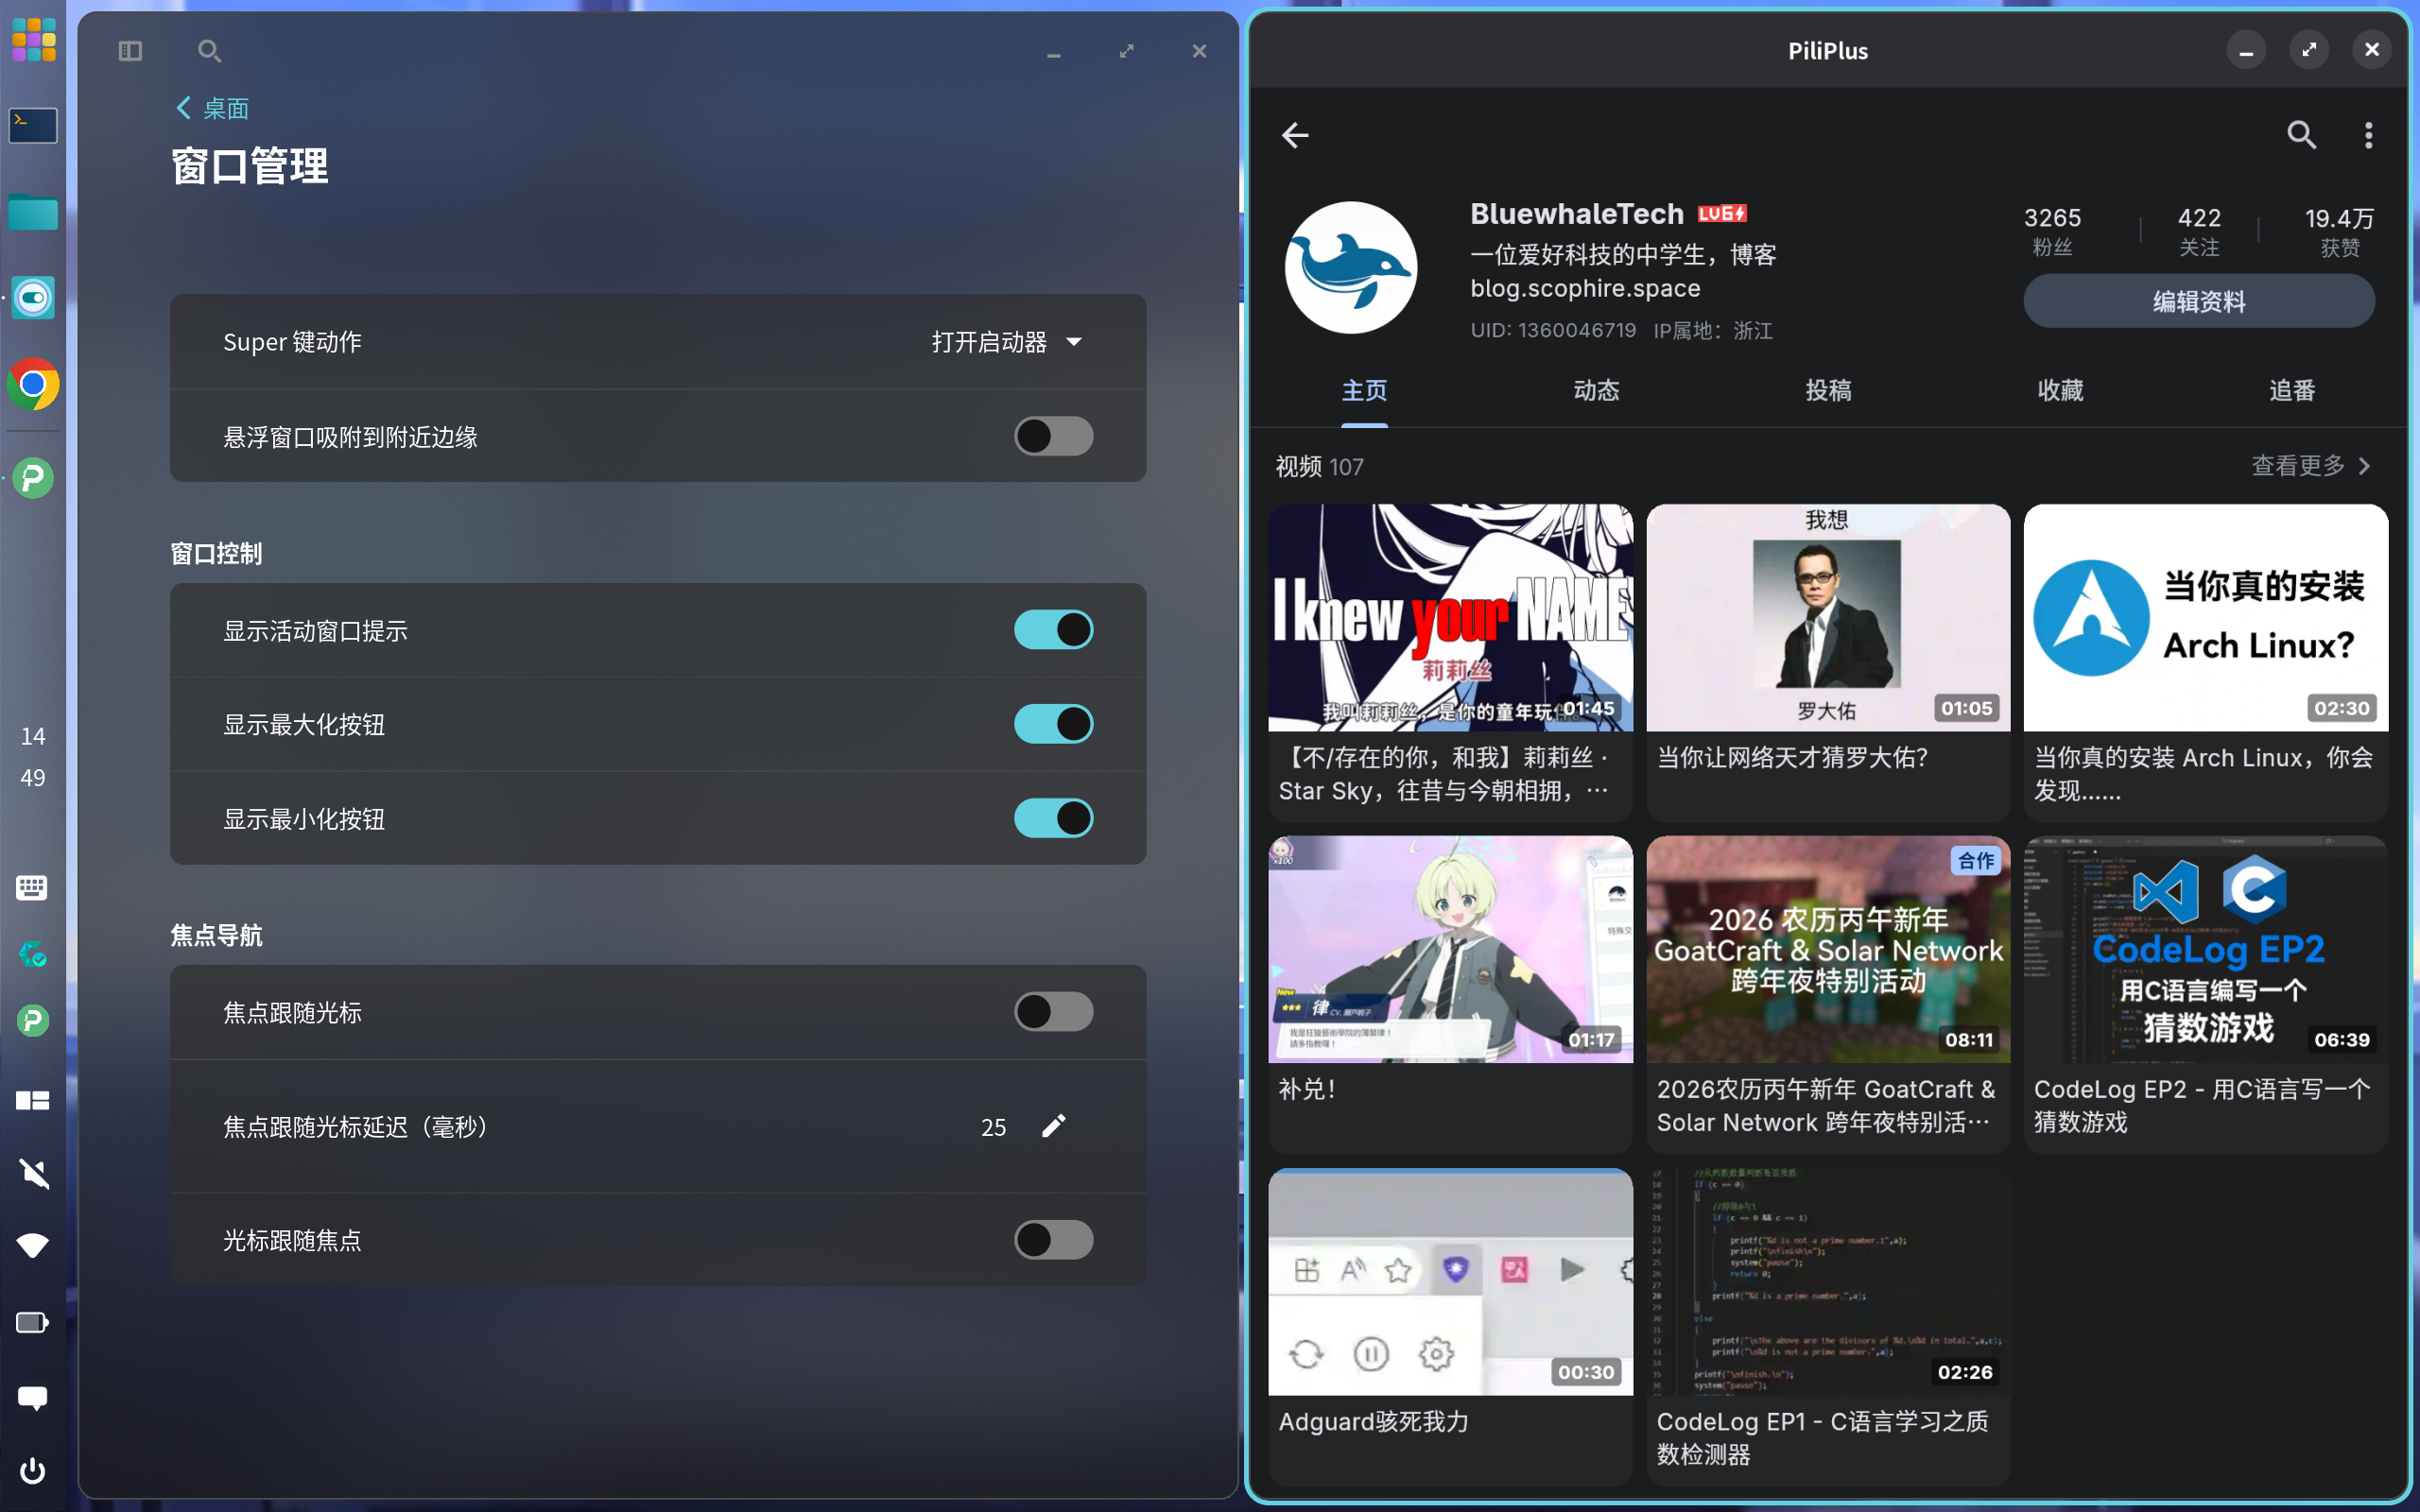The height and width of the screenshot is (1512, 2420).
Task: View the 3265 粉丝 followers list
Action: 2052,231
